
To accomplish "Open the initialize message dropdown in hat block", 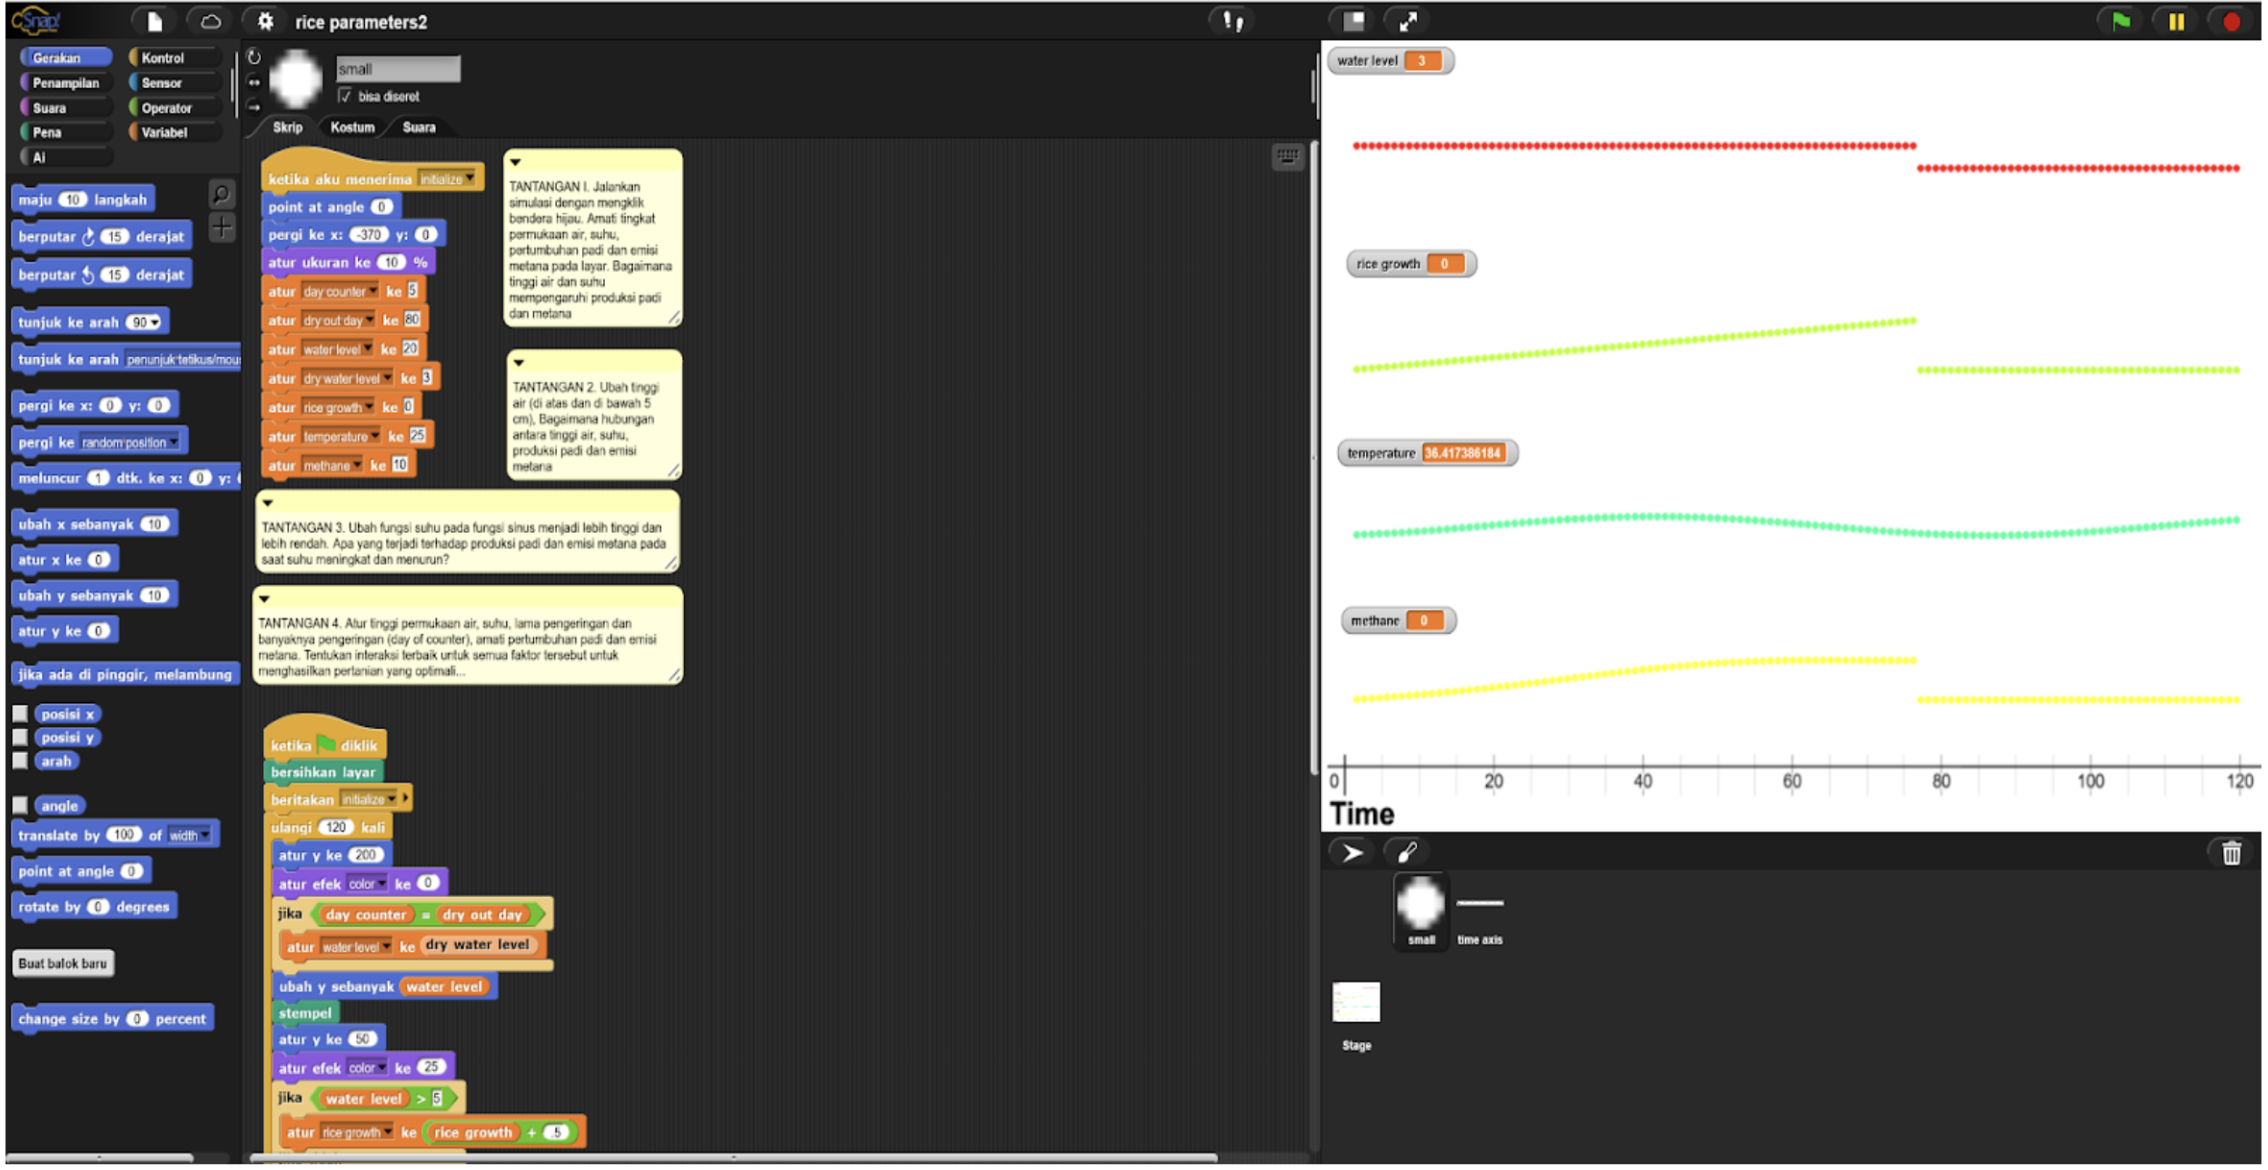I will (469, 180).
